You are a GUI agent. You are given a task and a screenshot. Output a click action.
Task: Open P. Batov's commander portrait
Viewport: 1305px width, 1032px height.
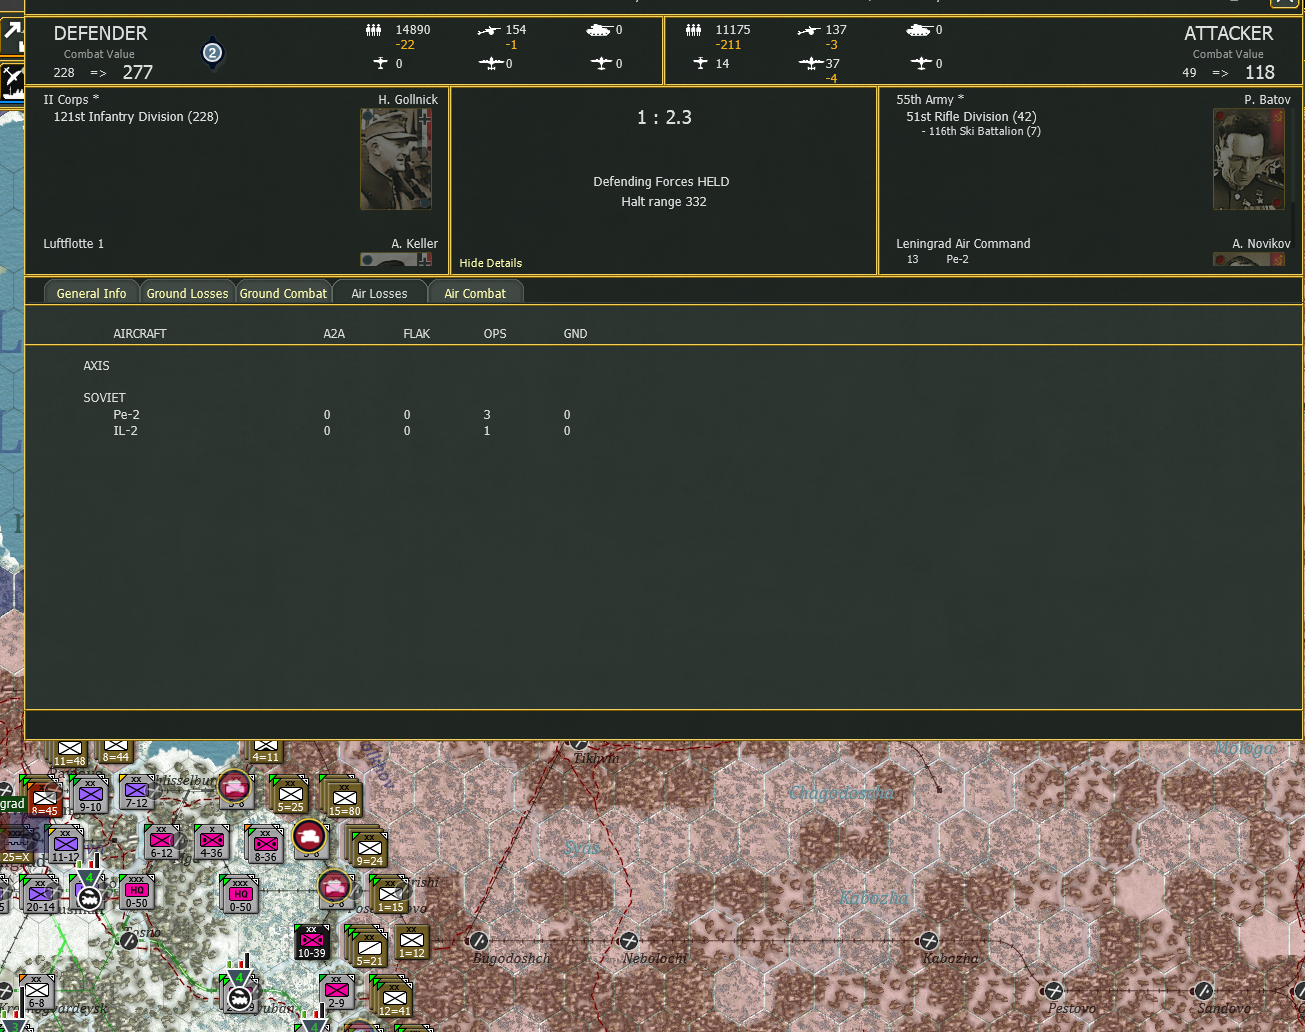coord(1249,159)
